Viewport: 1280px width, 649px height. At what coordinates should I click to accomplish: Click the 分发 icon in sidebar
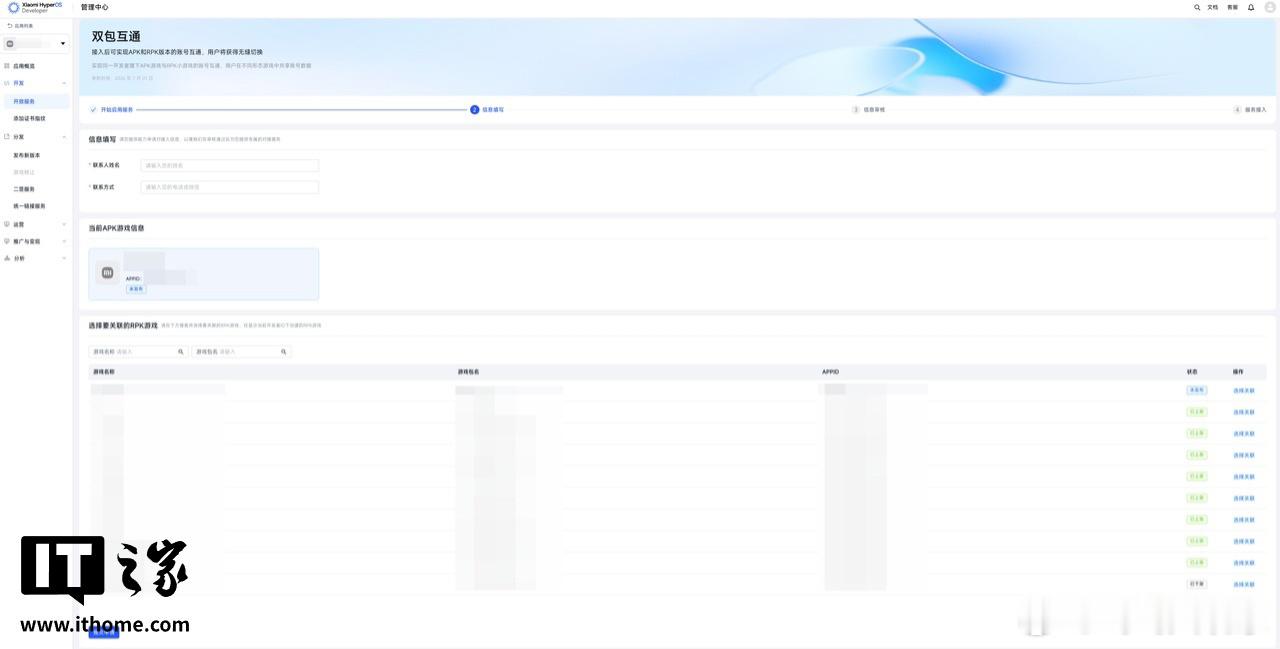click(x=7, y=137)
